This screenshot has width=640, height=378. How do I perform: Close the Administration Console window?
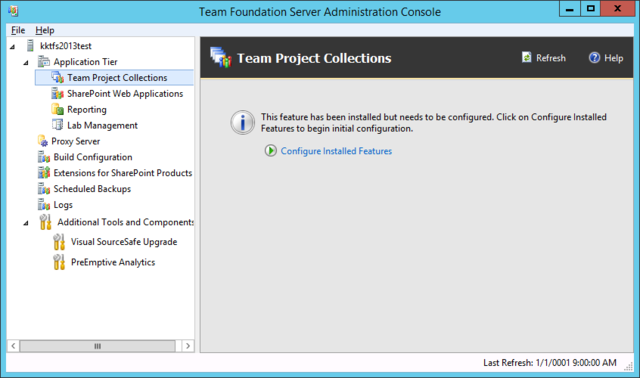(x=618, y=9)
